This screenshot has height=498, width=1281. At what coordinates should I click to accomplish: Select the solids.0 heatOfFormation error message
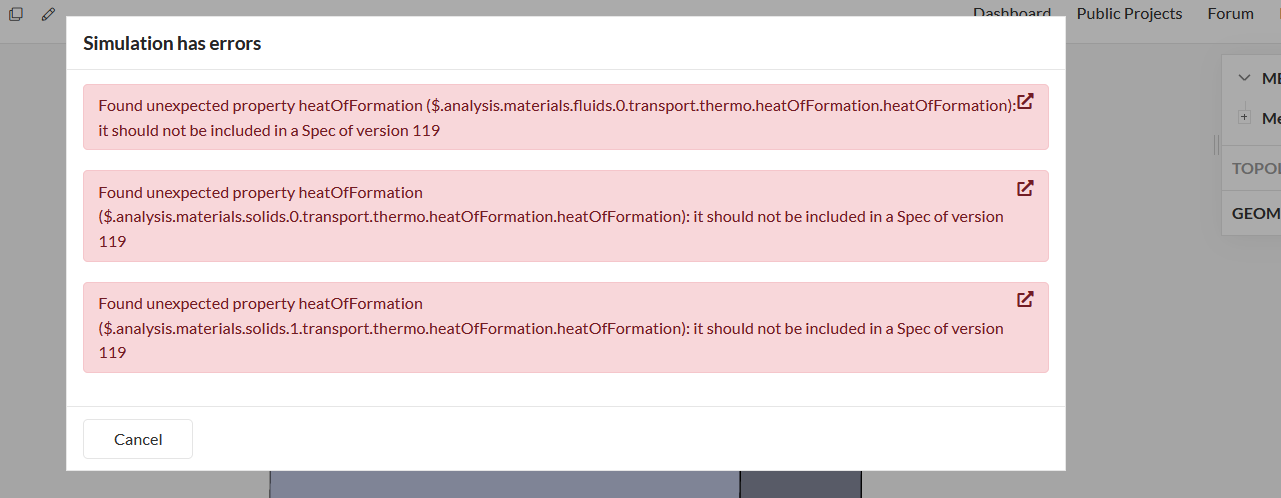551,216
